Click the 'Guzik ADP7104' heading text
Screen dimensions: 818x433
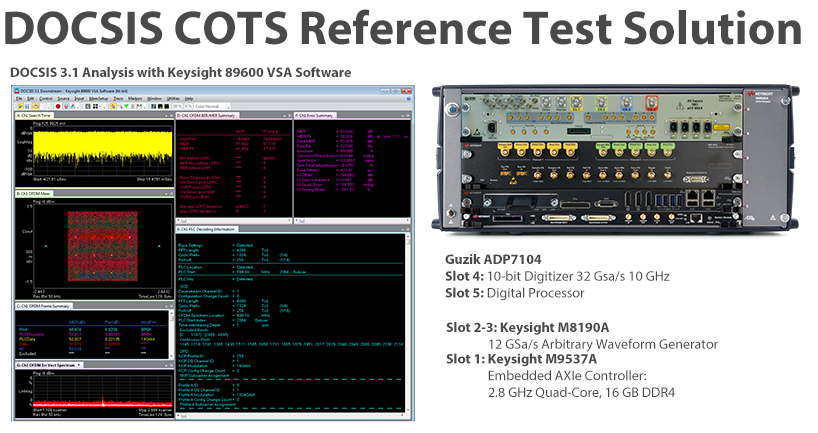tap(493, 259)
